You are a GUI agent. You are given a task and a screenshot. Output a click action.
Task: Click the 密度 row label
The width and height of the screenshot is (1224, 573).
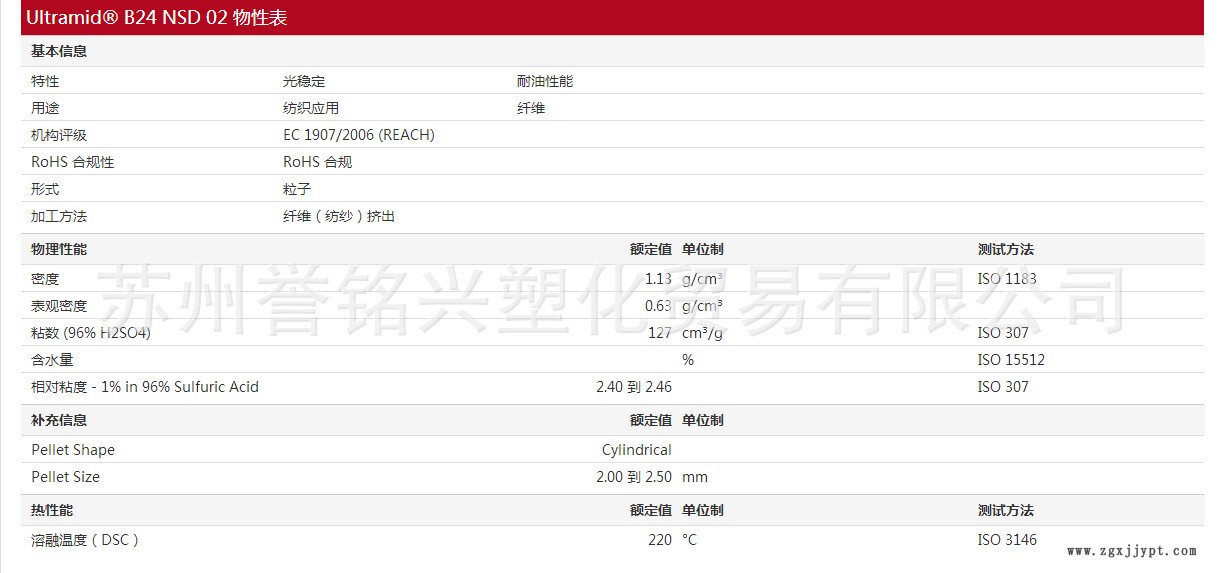(45, 279)
